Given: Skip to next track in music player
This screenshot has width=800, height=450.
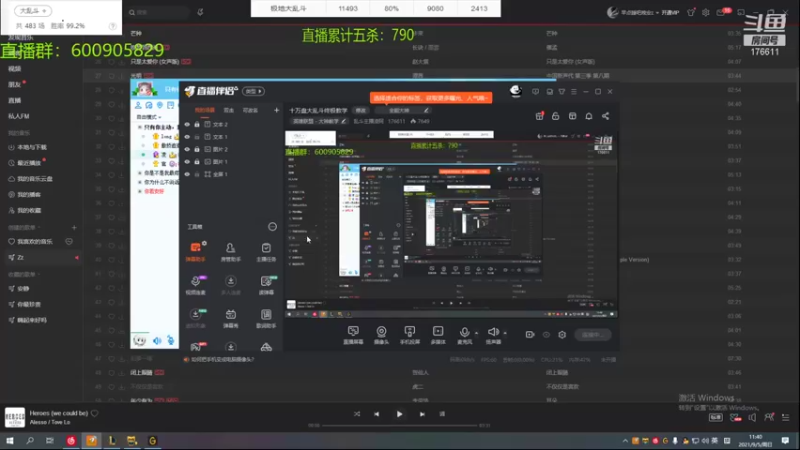Looking at the screenshot, I should [x=422, y=414].
